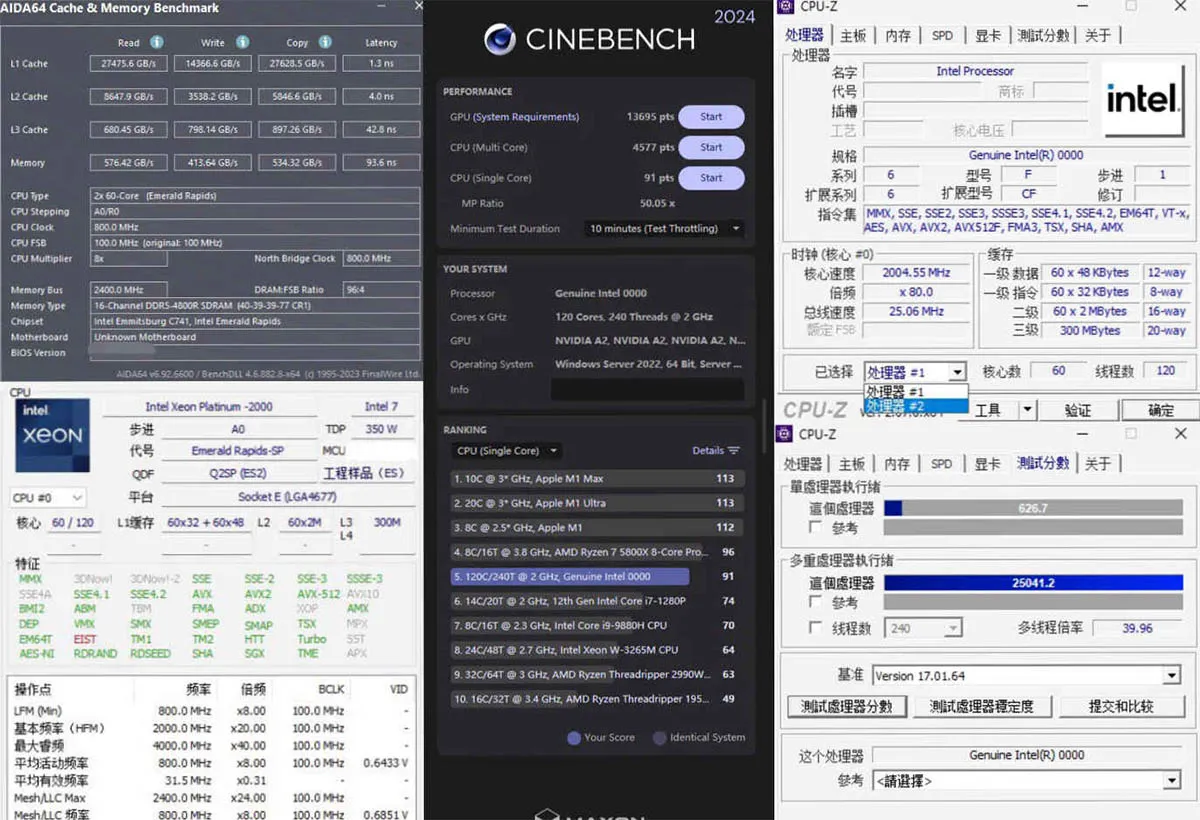Click the CPU-Z icon in the processor window title bar
This screenshot has height=820, width=1200.
(x=786, y=8)
